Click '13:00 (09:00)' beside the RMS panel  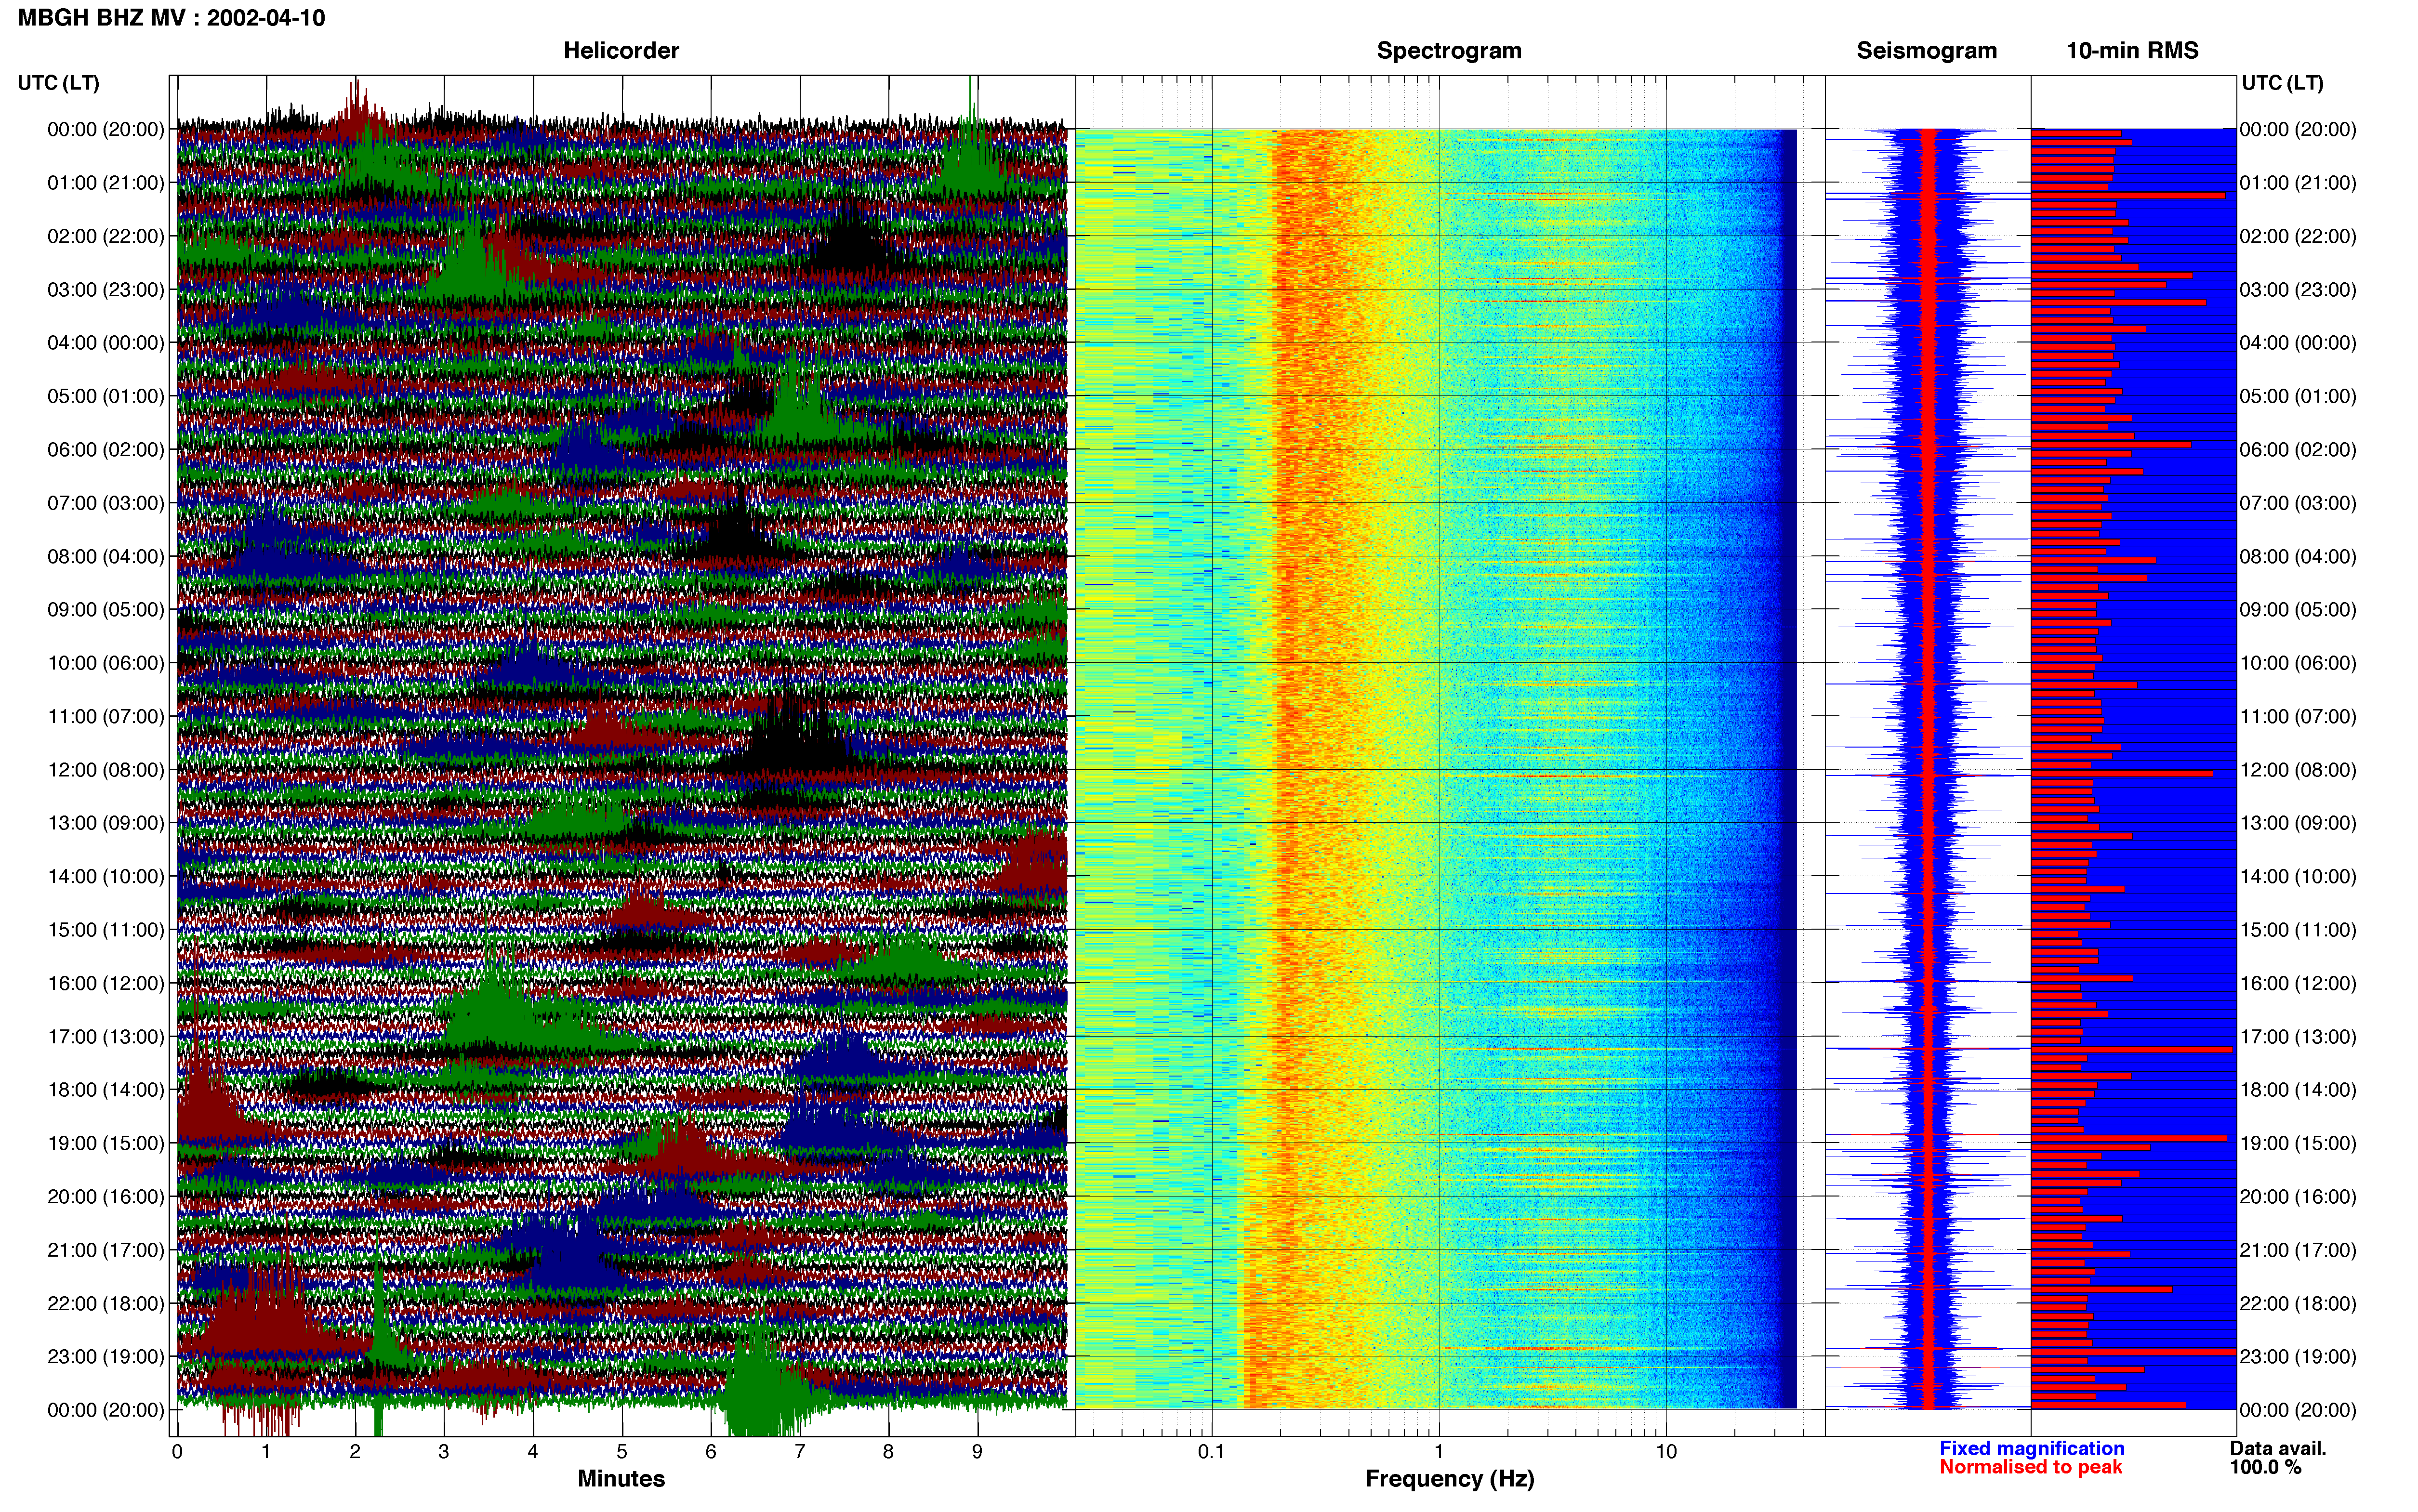[2298, 823]
